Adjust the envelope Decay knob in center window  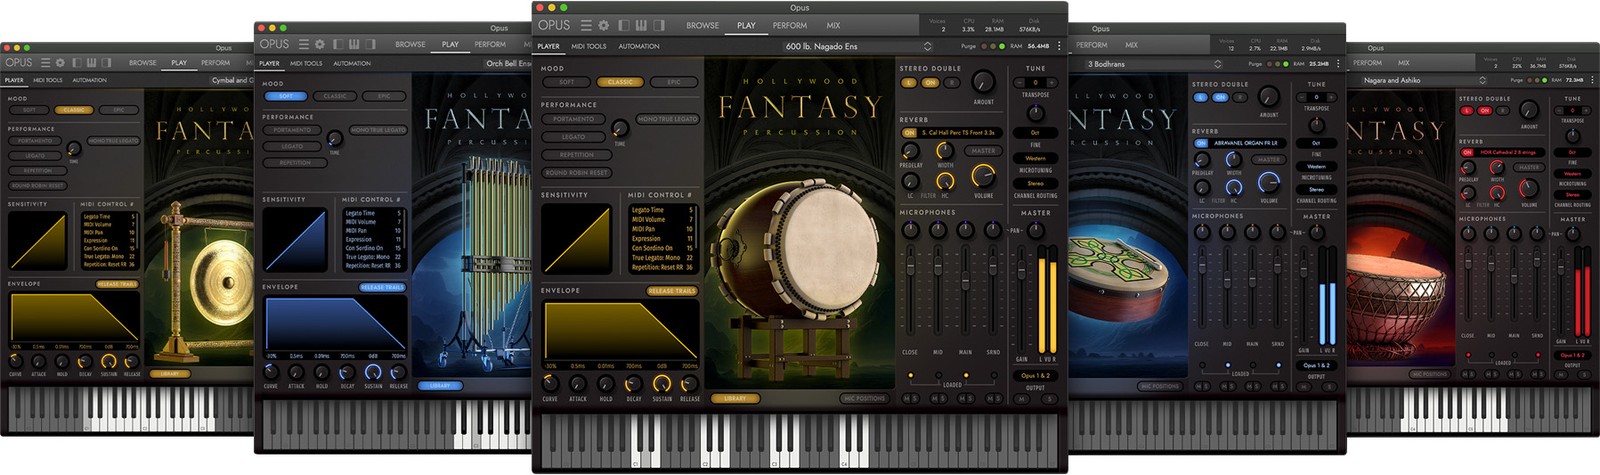[634, 384]
